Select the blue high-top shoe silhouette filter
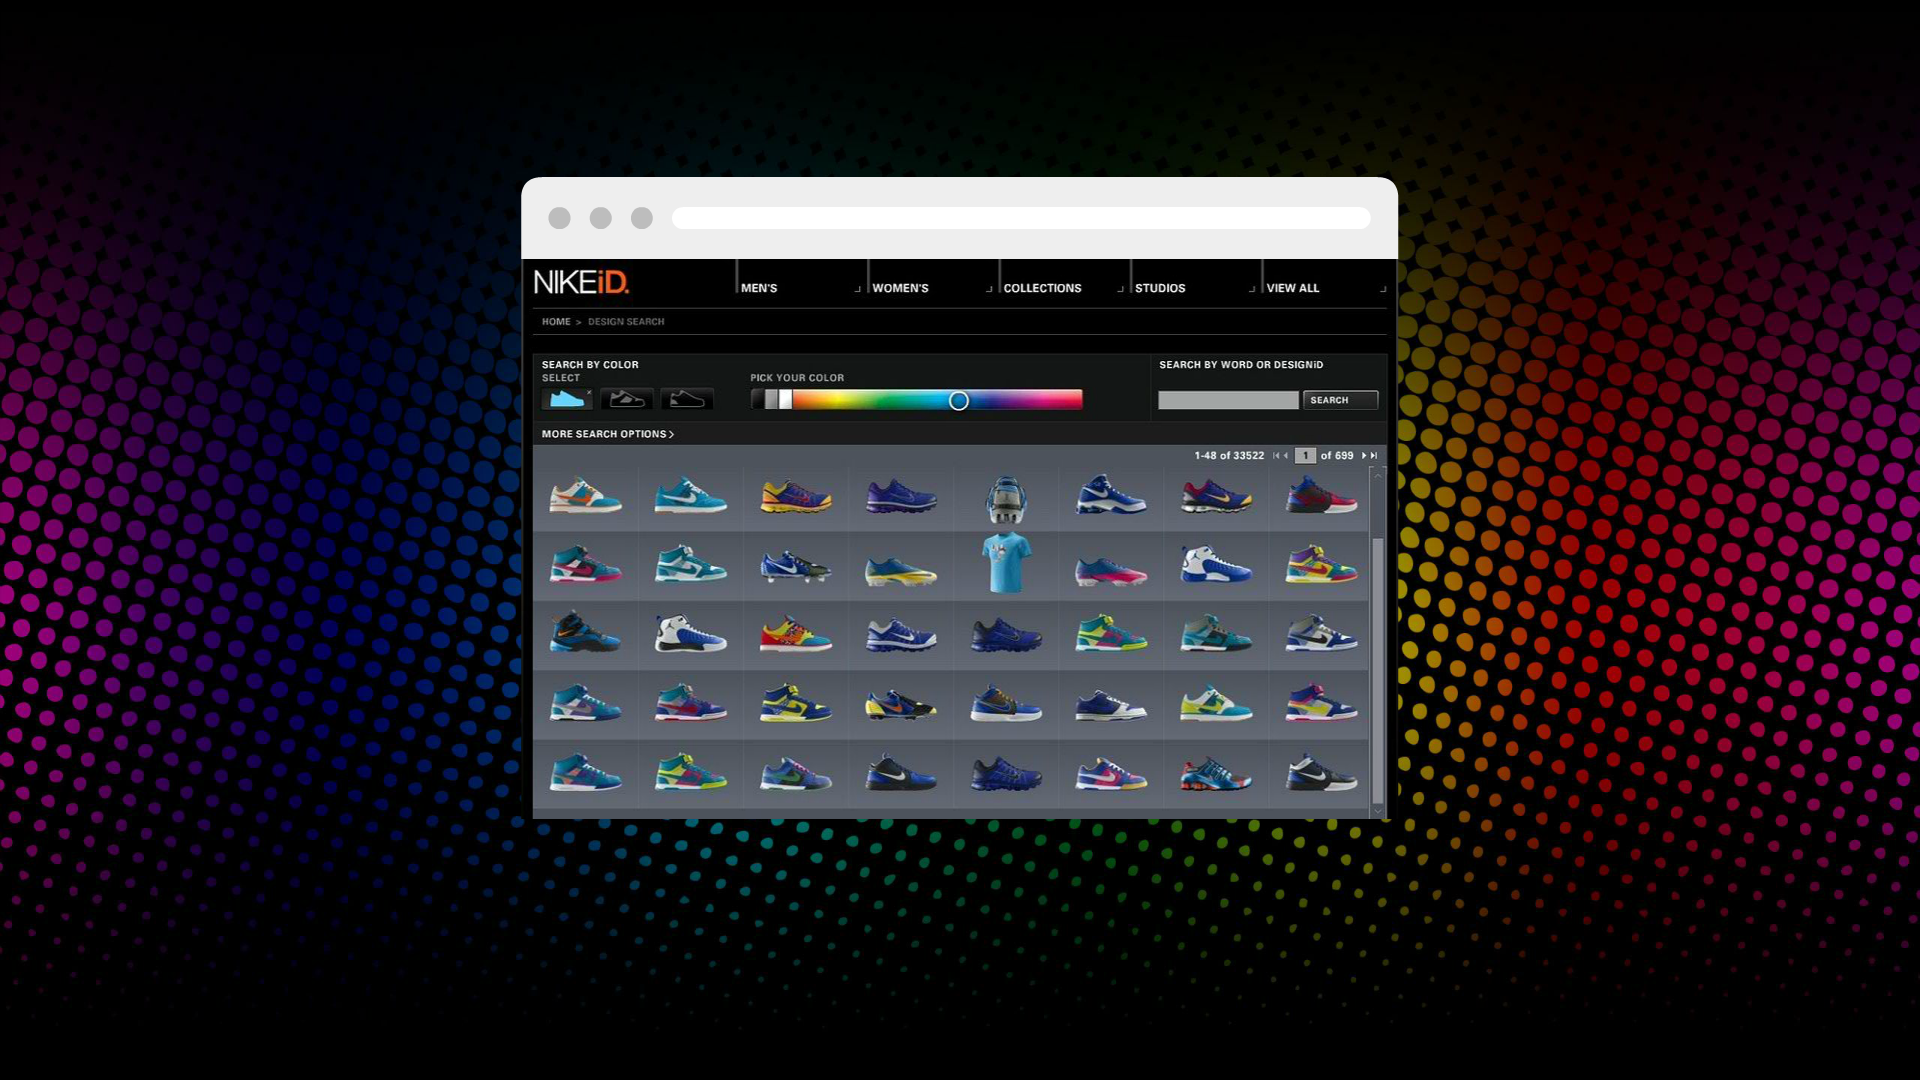1920x1080 pixels. pos(567,400)
